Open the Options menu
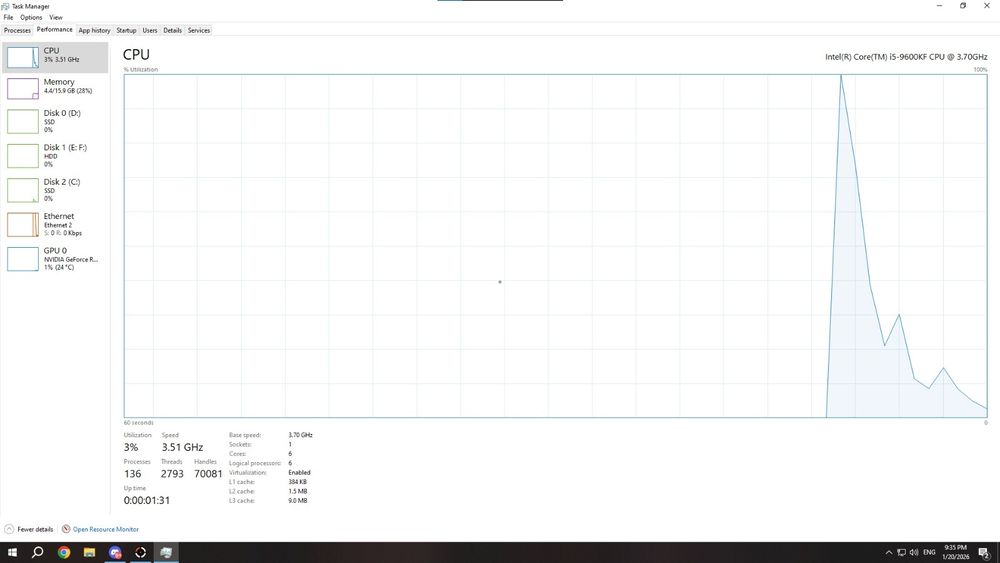This screenshot has width=1000, height=563. click(31, 18)
